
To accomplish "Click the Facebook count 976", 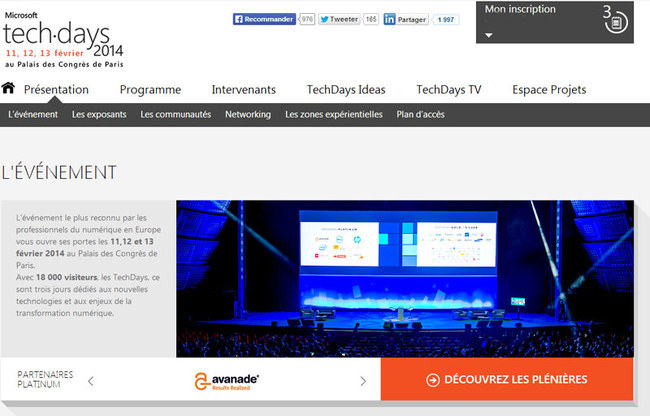I will click(307, 19).
